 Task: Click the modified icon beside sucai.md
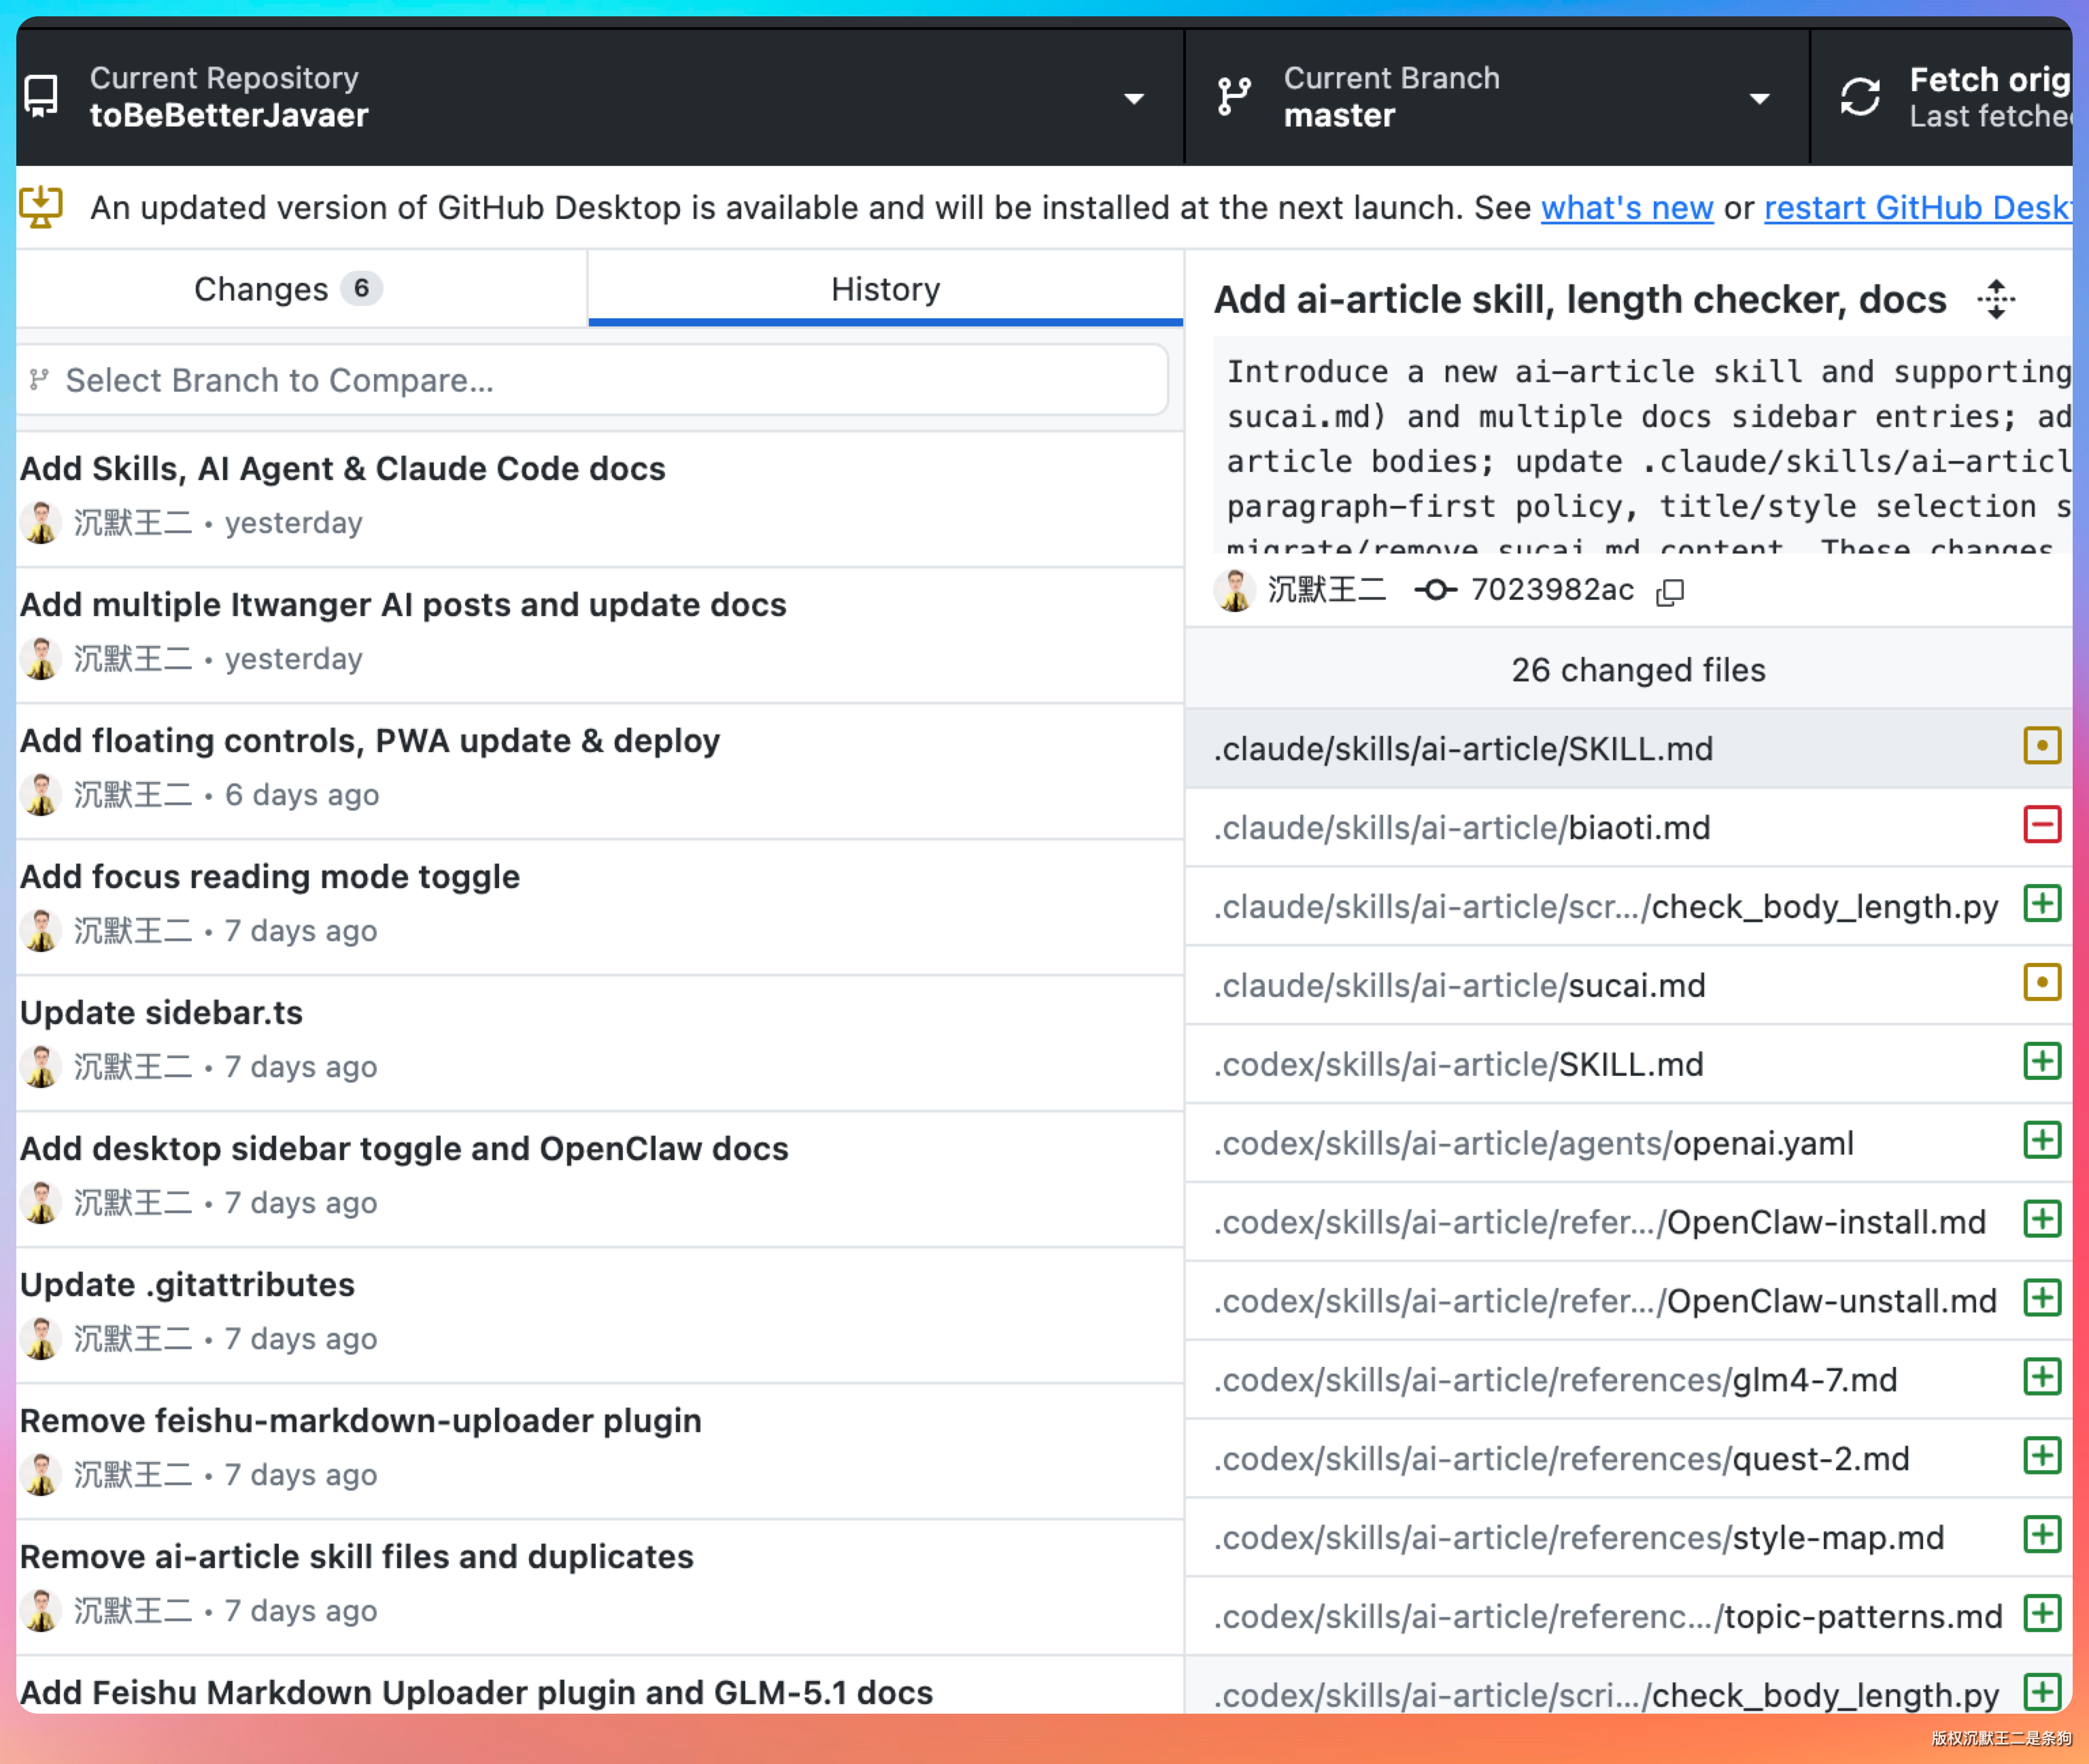point(2041,983)
